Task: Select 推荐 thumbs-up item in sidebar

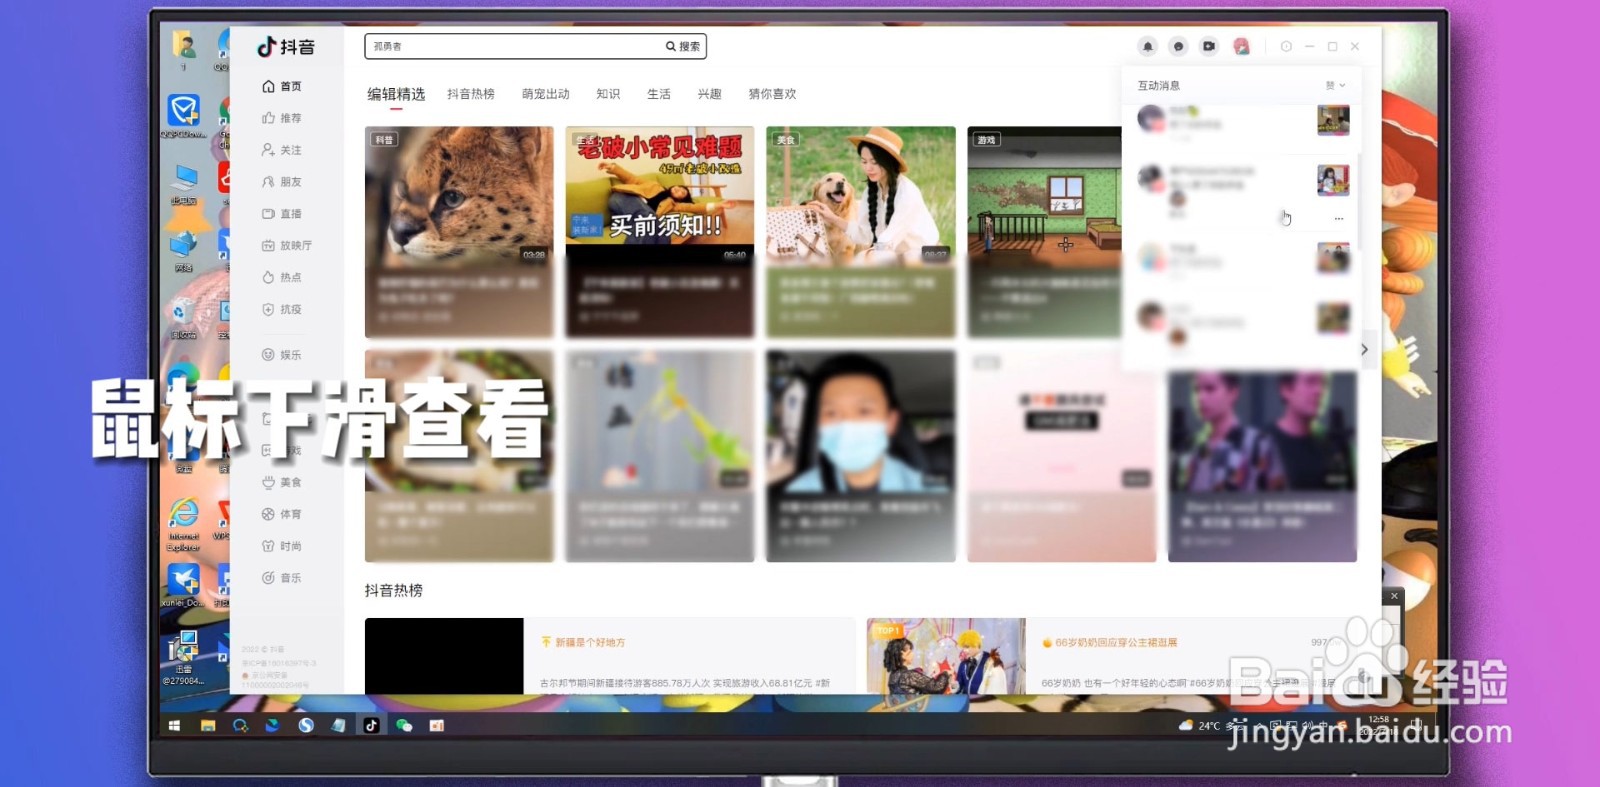Action: [282, 118]
